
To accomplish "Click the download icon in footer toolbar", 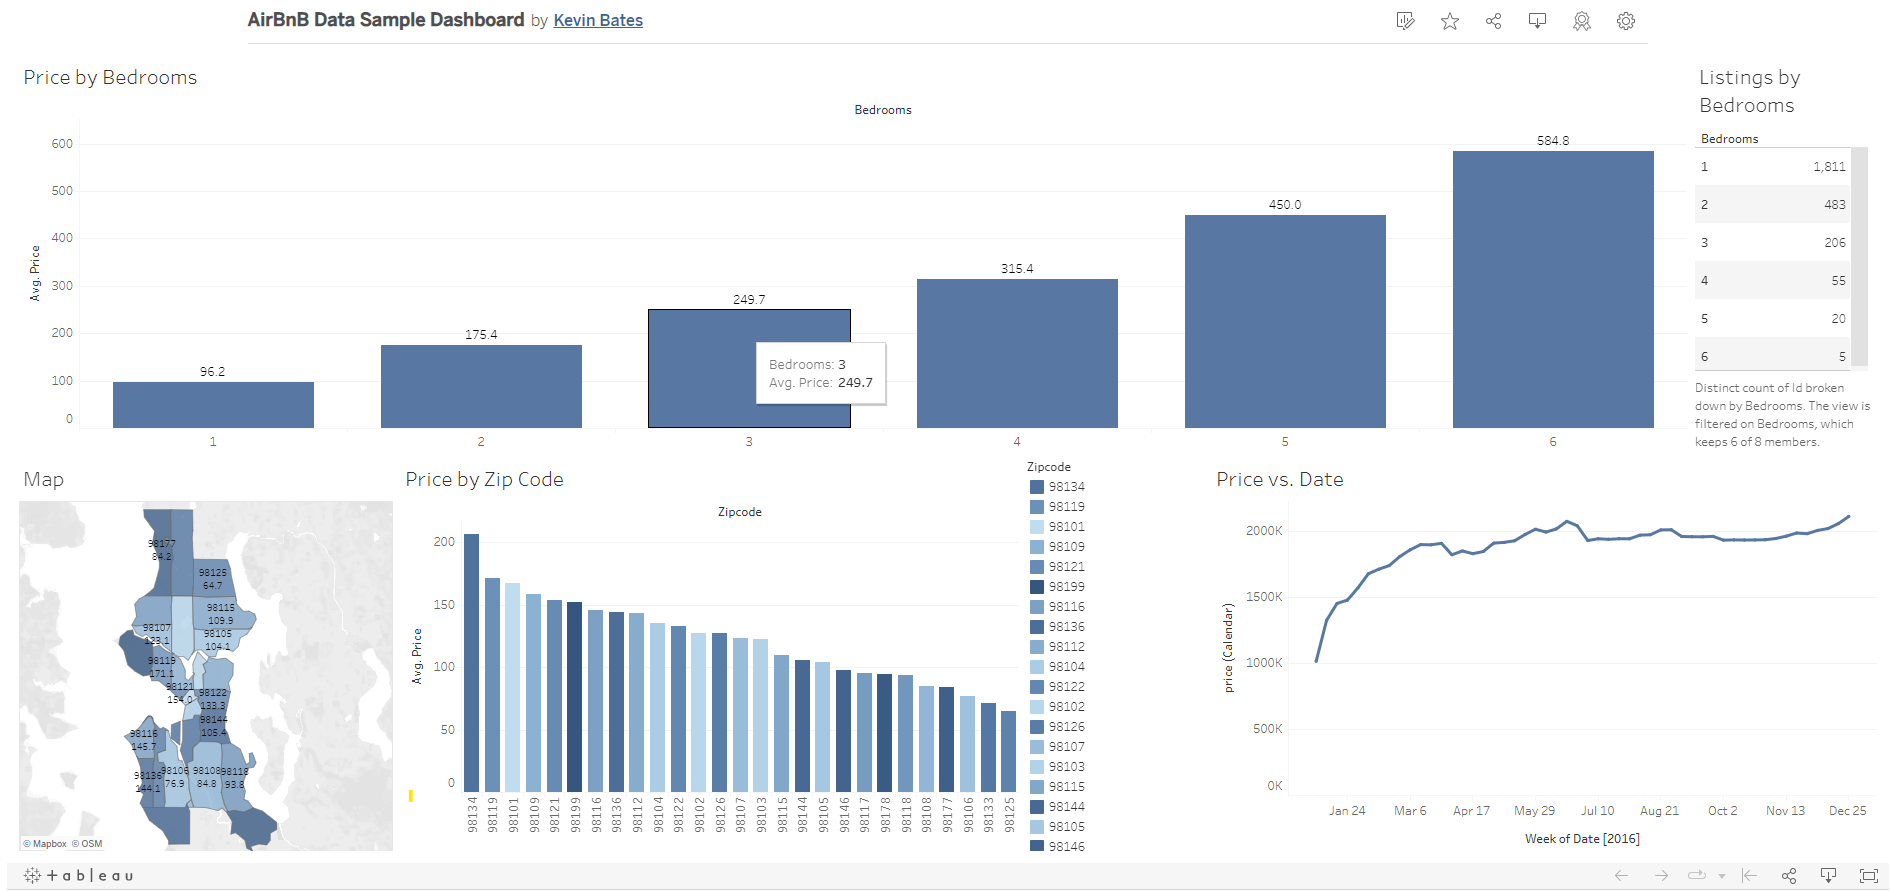I will point(1828,875).
